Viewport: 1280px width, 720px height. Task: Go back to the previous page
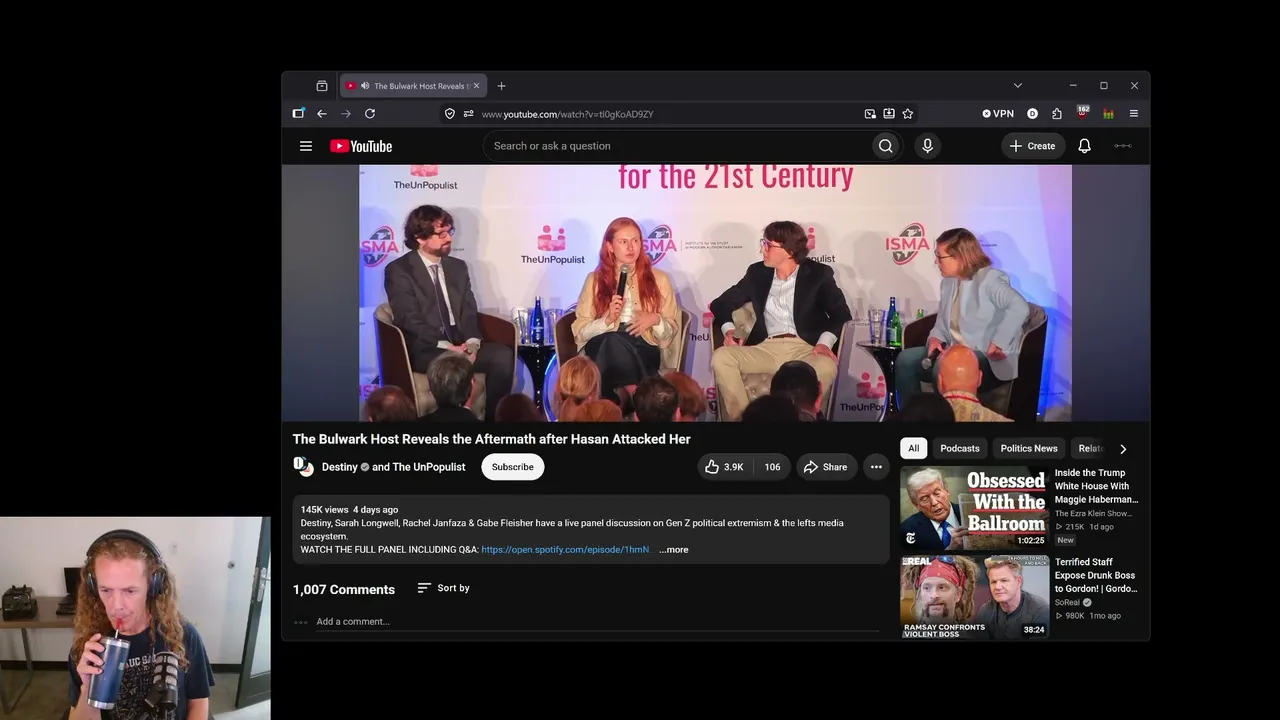322,114
